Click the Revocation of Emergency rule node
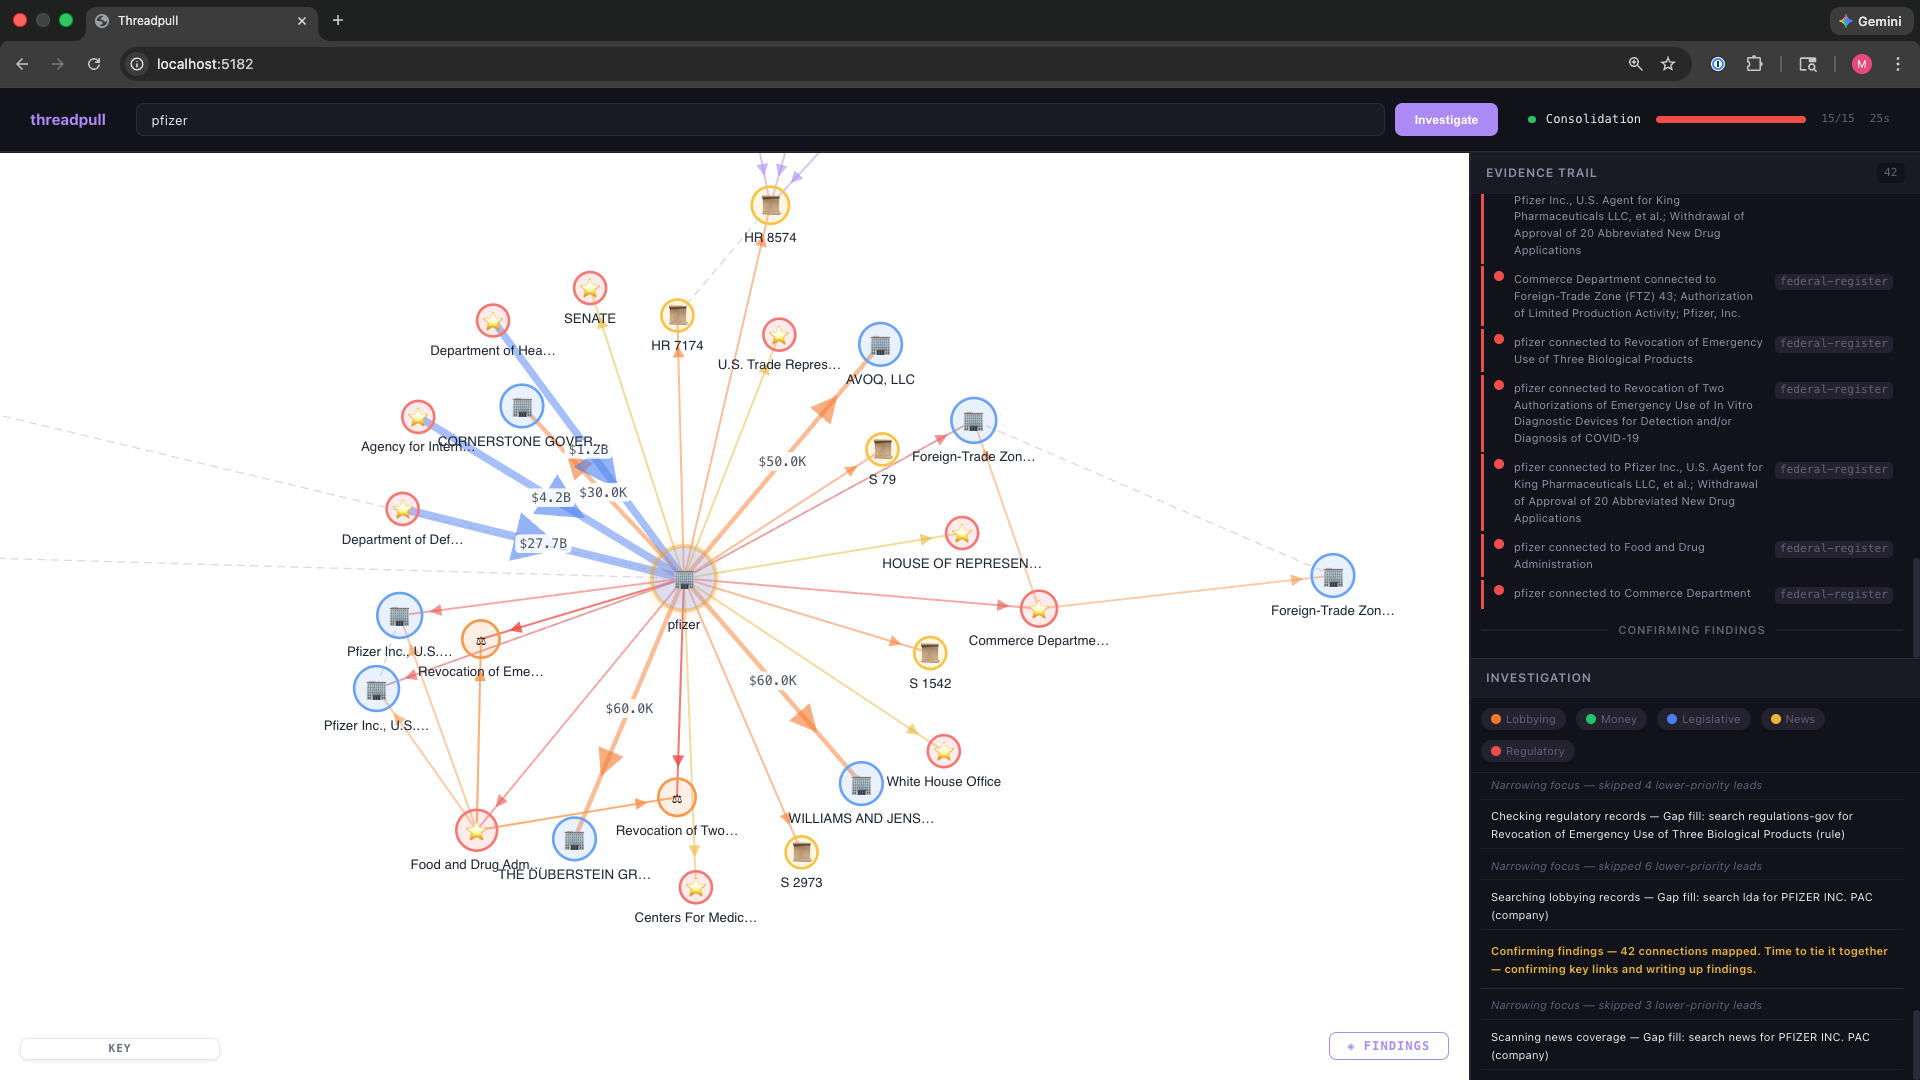 tap(480, 639)
